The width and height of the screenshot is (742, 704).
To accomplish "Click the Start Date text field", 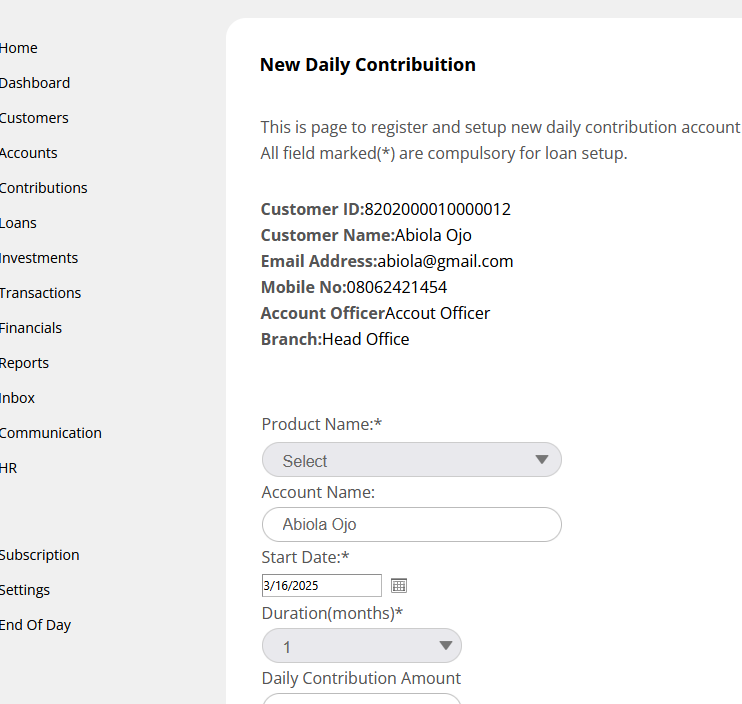I will [x=321, y=585].
